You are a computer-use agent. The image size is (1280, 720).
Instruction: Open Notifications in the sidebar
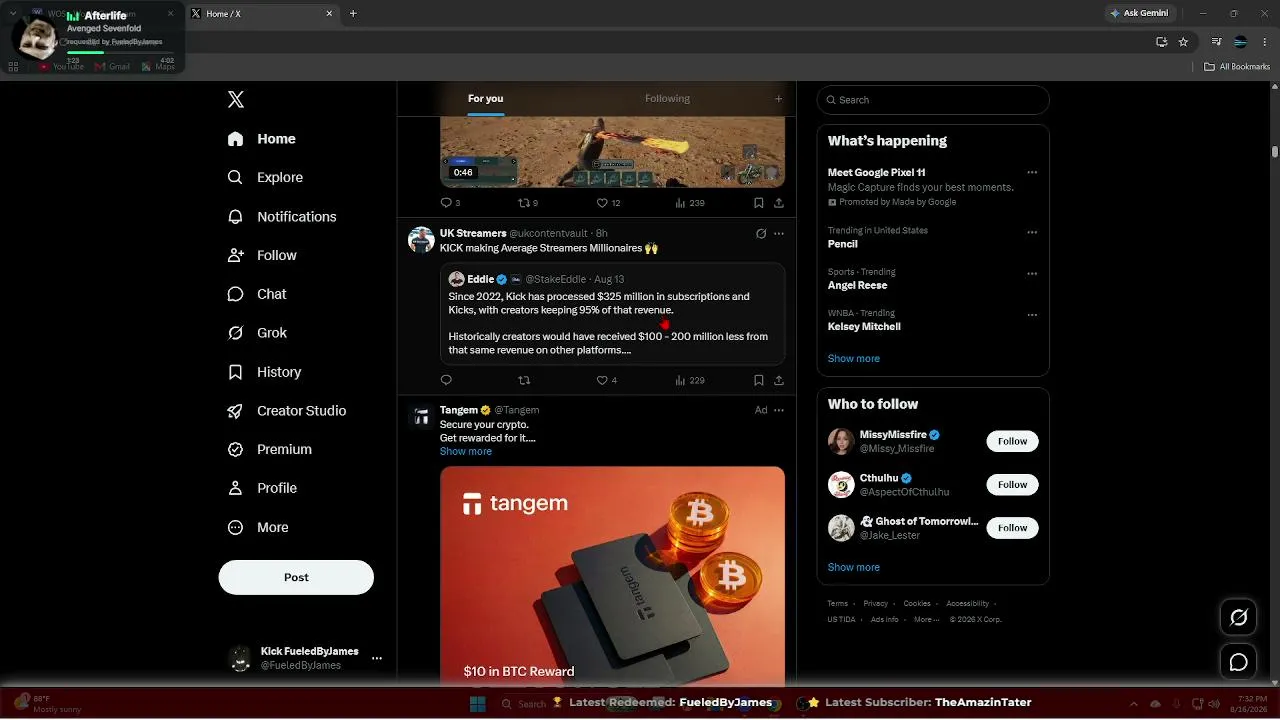(x=282, y=216)
